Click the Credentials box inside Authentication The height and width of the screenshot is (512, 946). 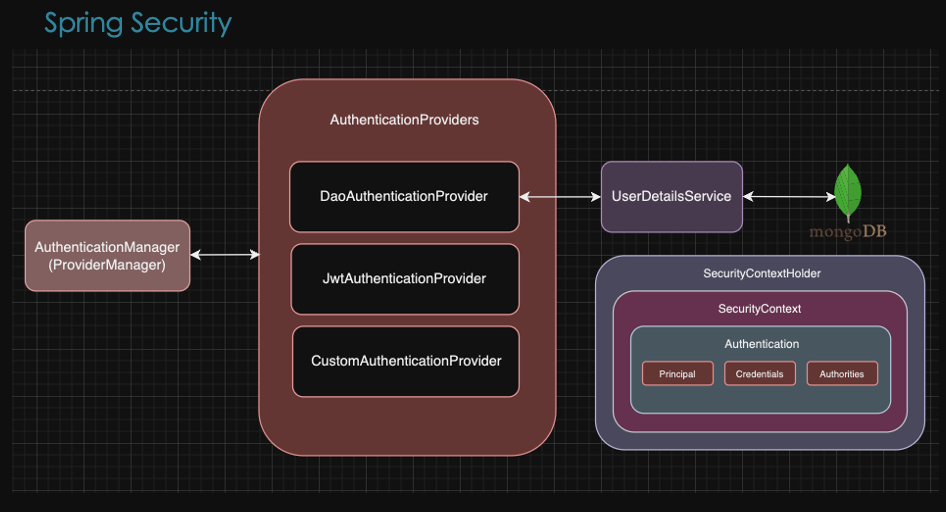pyautogui.click(x=759, y=374)
